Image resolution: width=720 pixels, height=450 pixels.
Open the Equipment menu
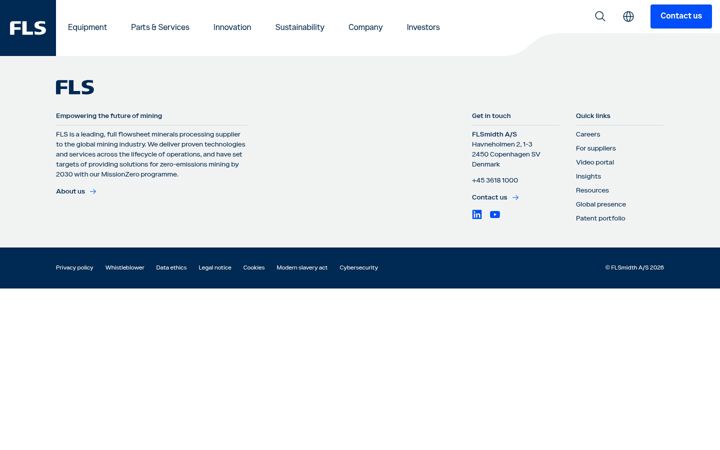coord(87,27)
